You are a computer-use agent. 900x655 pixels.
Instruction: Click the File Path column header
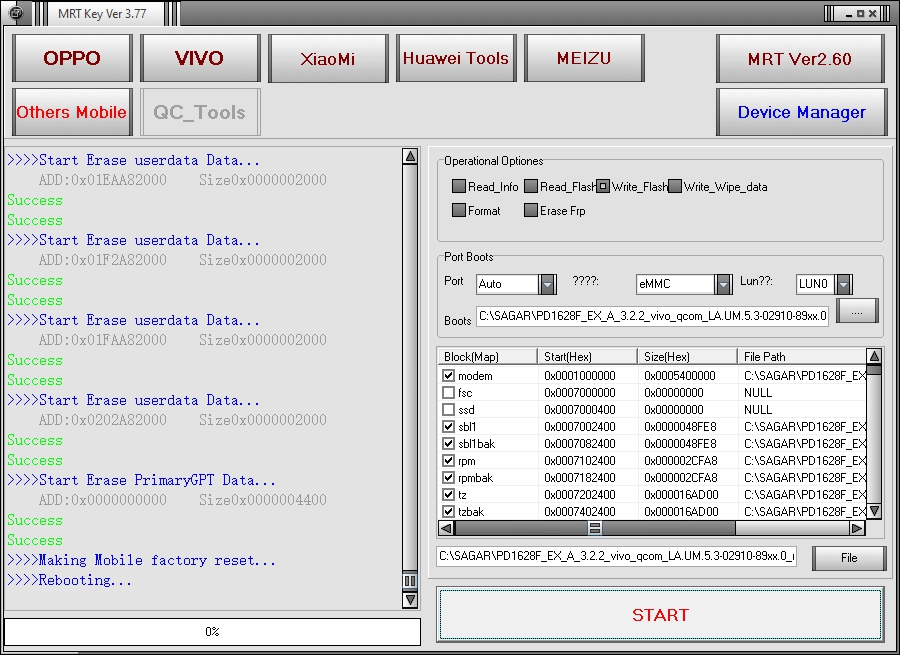(x=802, y=356)
